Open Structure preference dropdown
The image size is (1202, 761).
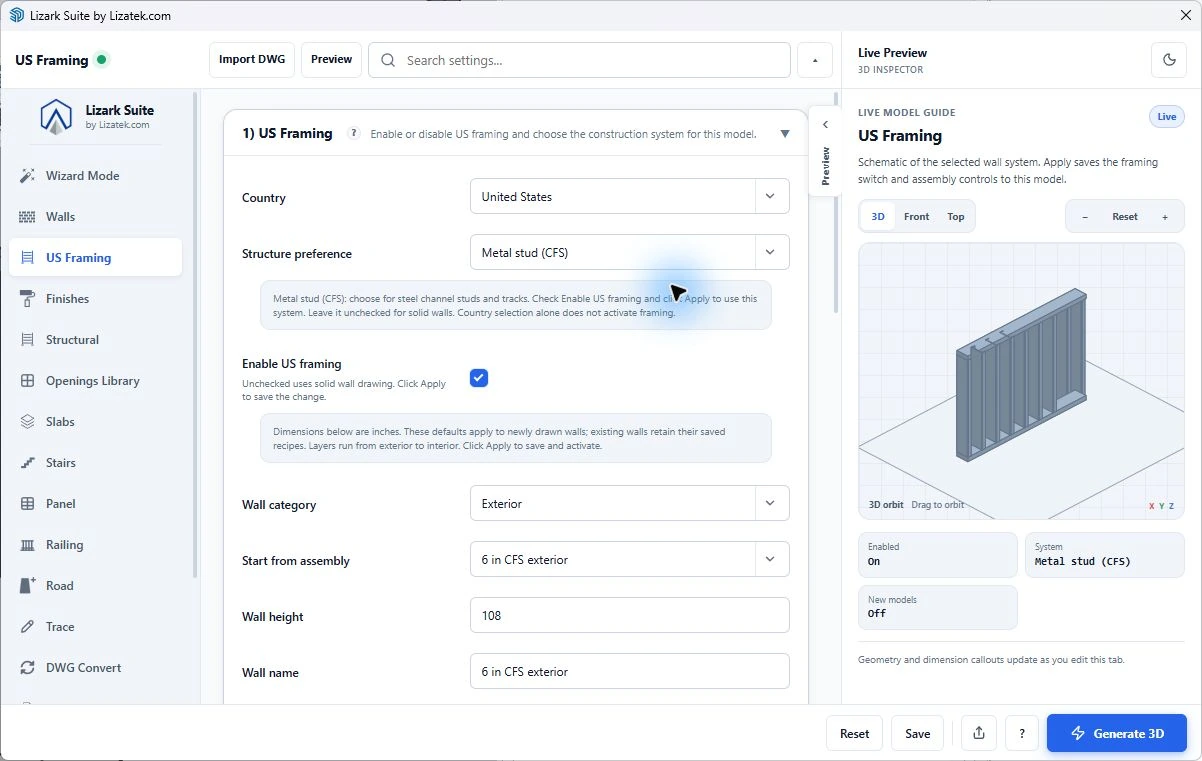click(x=629, y=253)
